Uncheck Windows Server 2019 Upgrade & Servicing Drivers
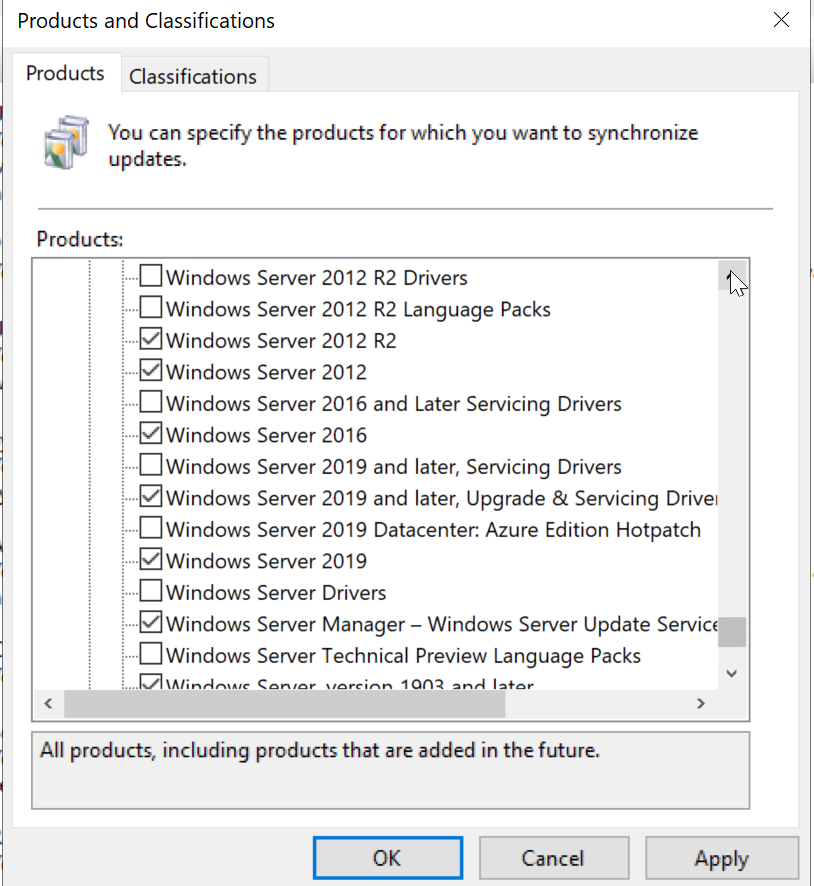This screenshot has width=814, height=886. [151, 497]
